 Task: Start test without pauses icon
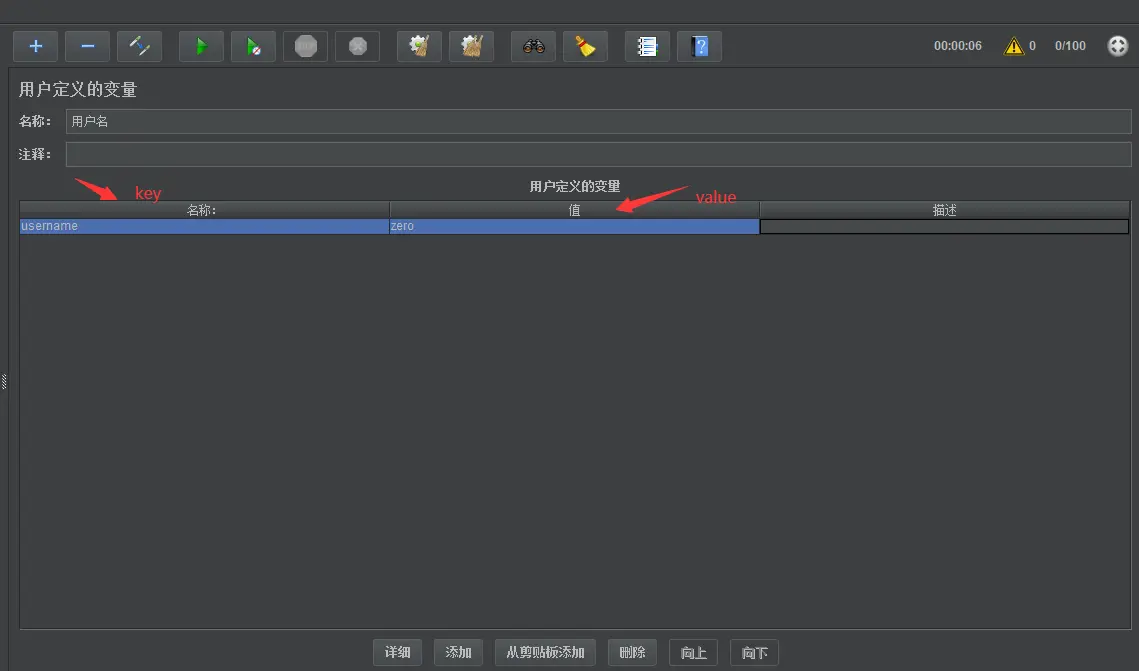(254, 46)
